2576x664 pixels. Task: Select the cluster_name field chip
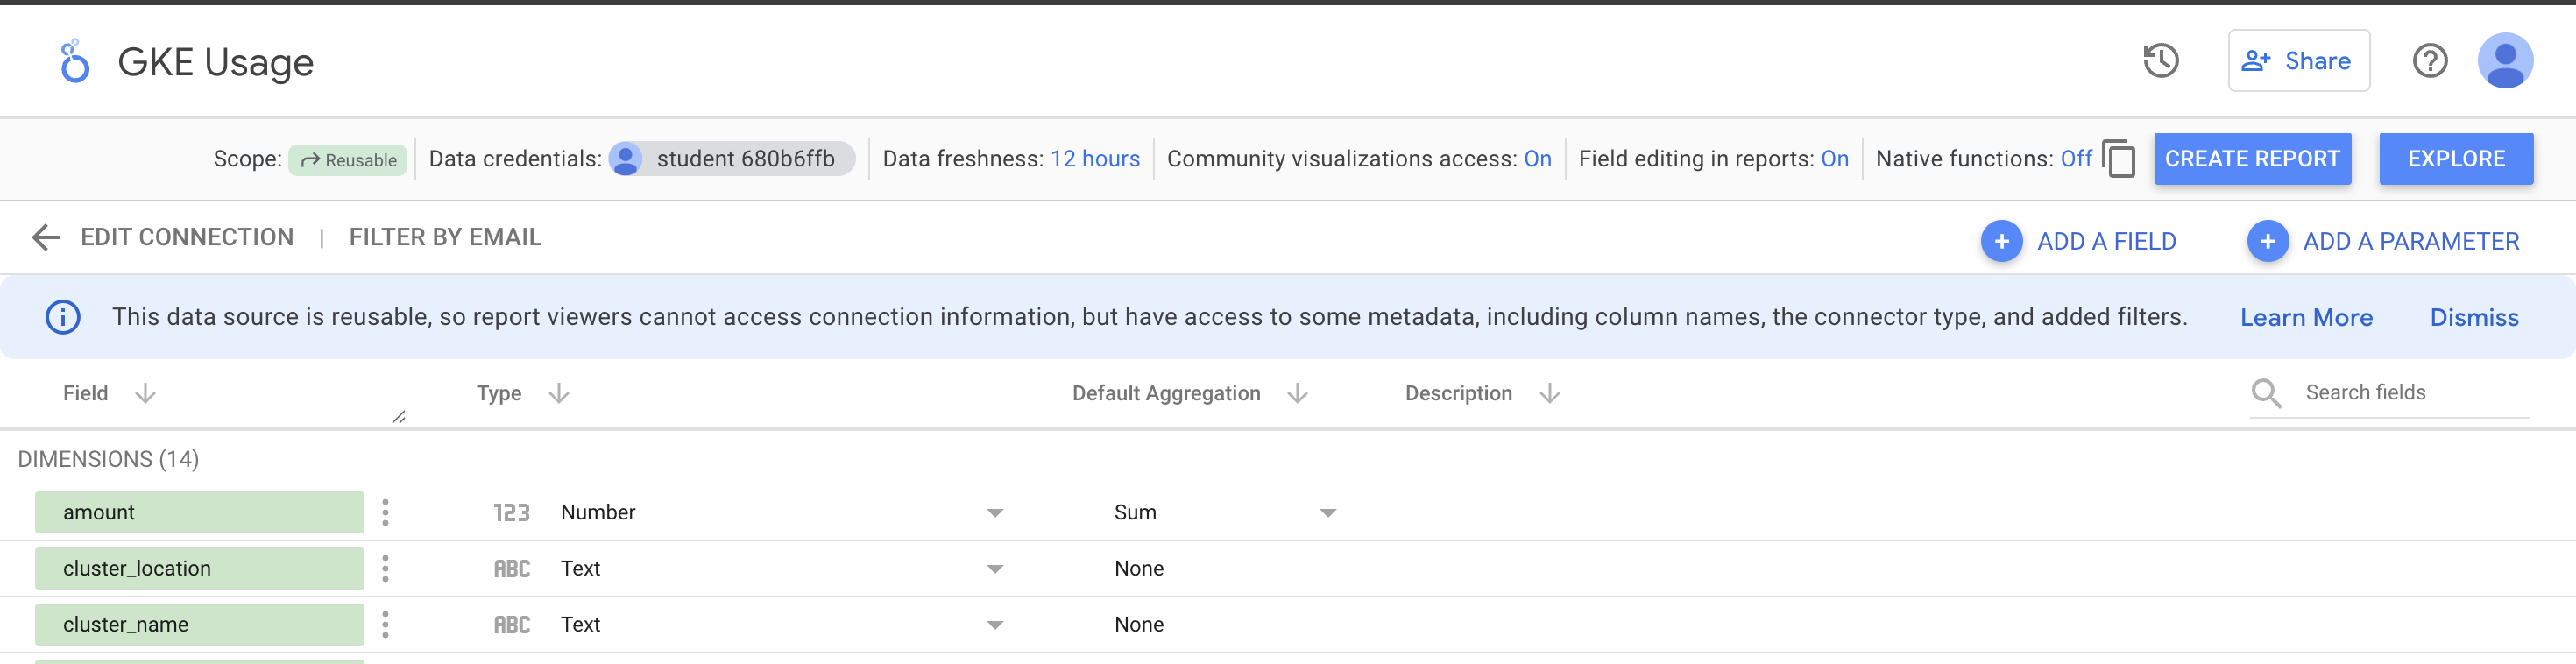coord(199,624)
